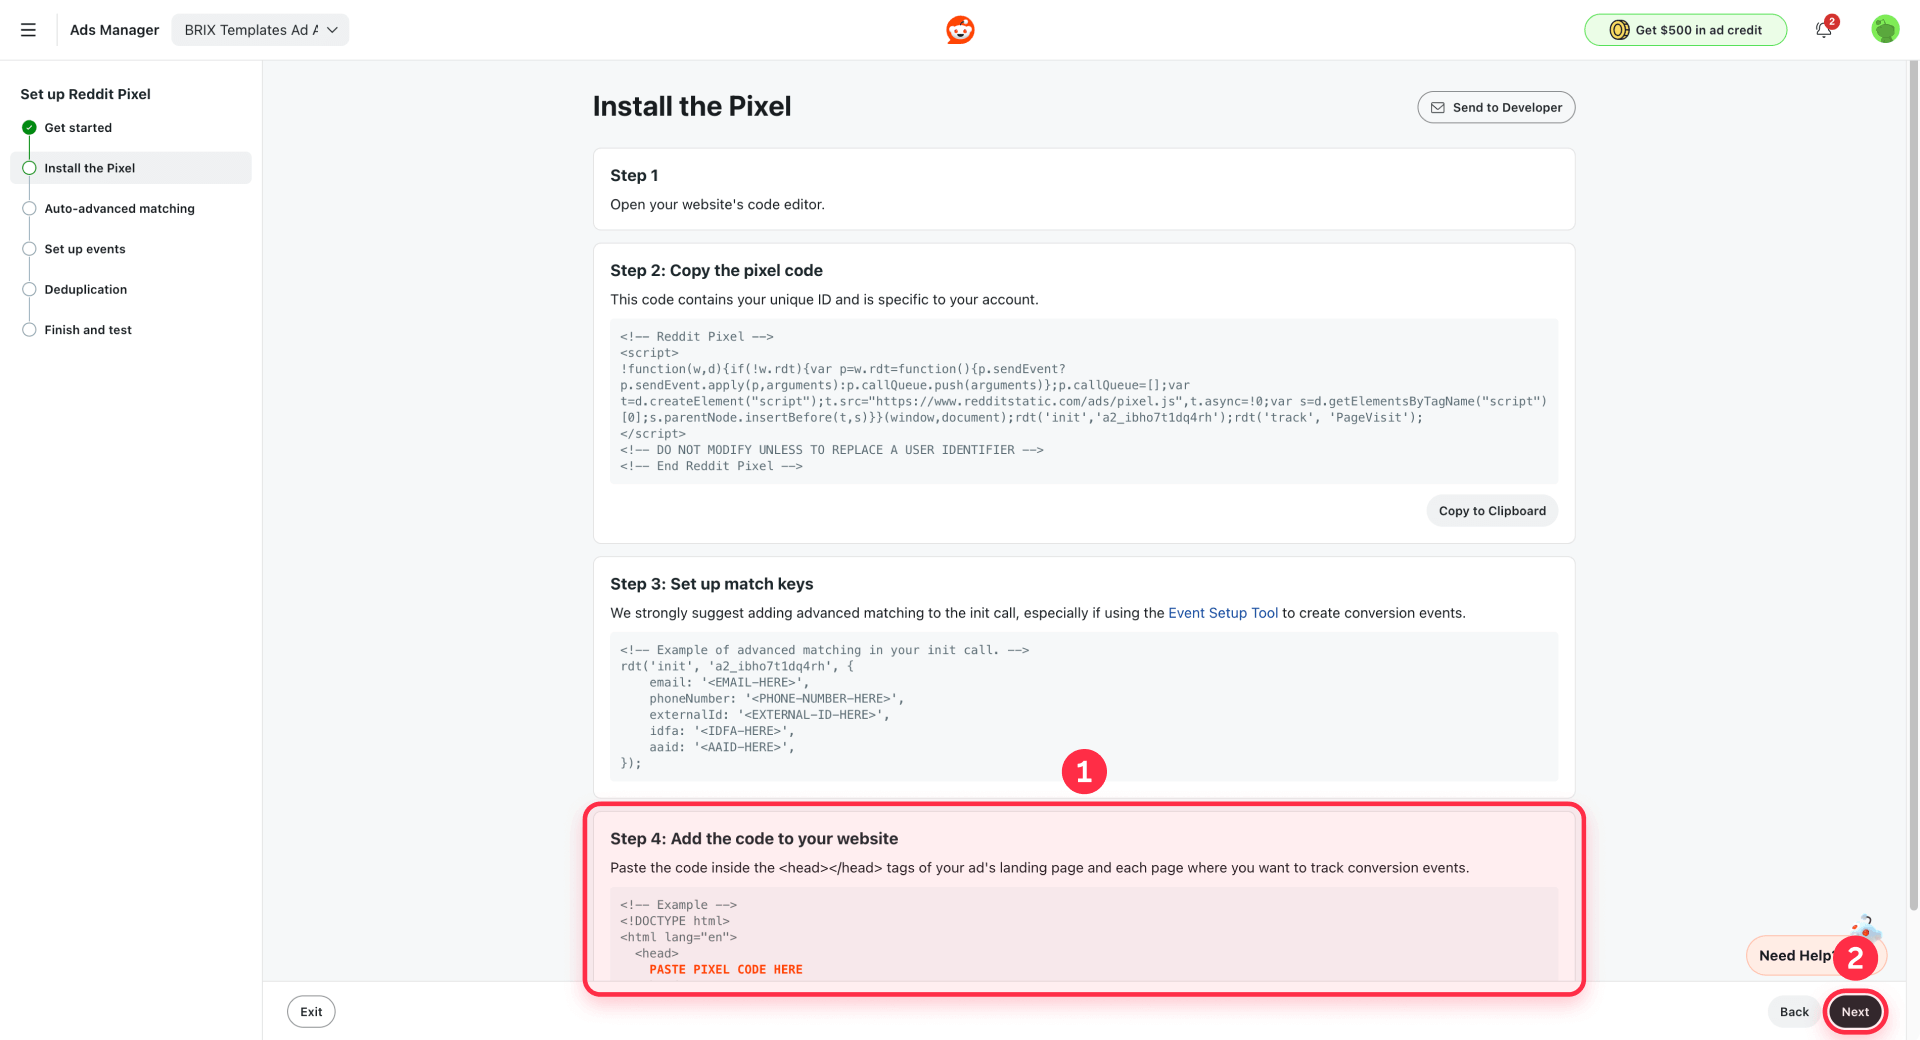This screenshot has height=1040, width=1920.
Task: Click the coin icon on the ad credit offer
Action: click(1618, 30)
